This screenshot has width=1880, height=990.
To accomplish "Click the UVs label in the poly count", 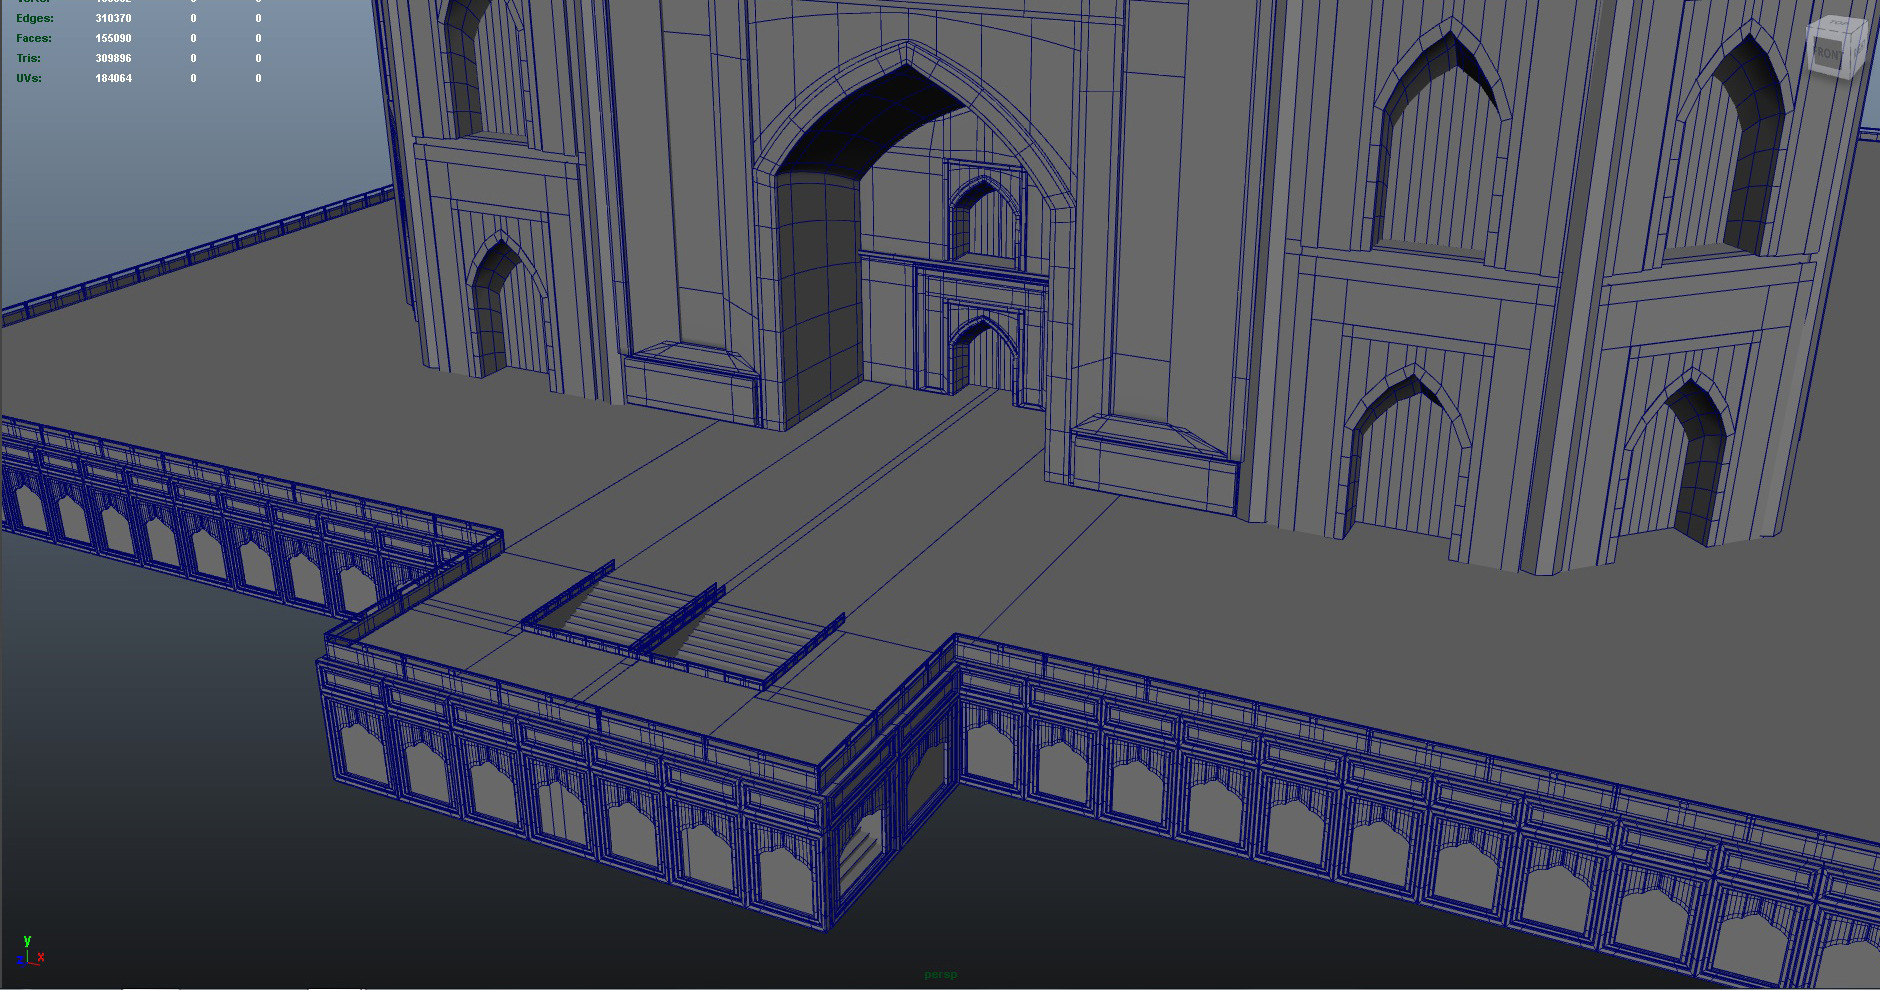I will [29, 78].
